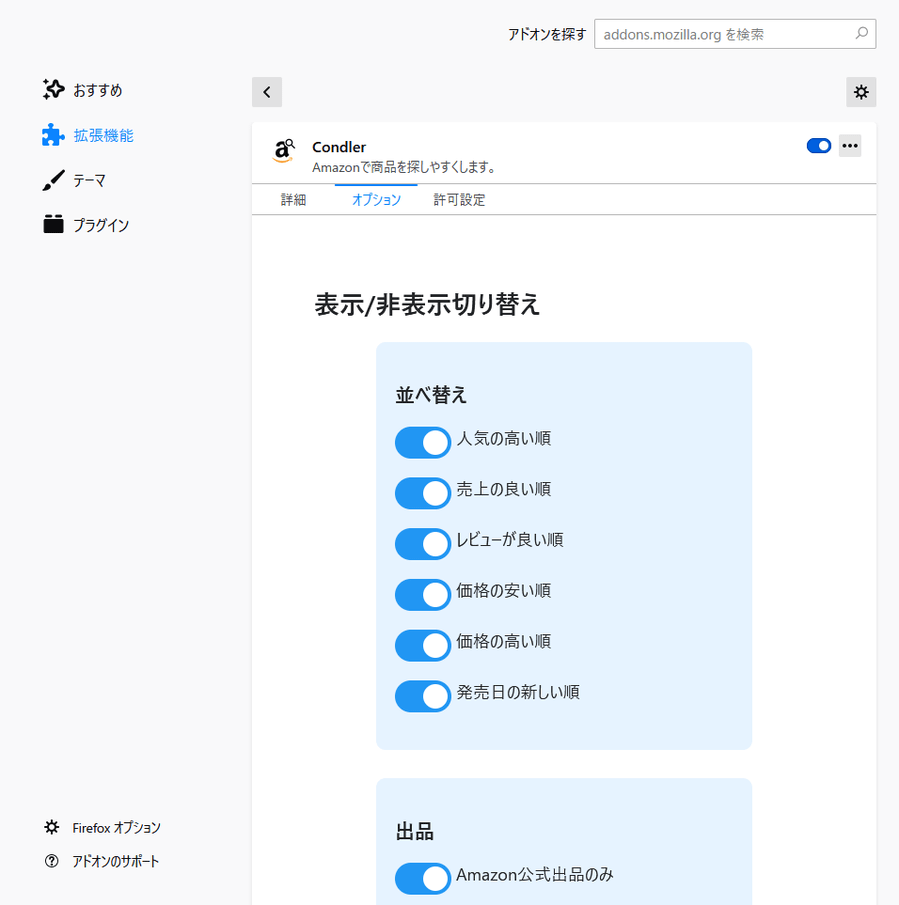Toggle 人気の高い順 sort option
Viewport: 899px width, 905px height.
(423, 443)
